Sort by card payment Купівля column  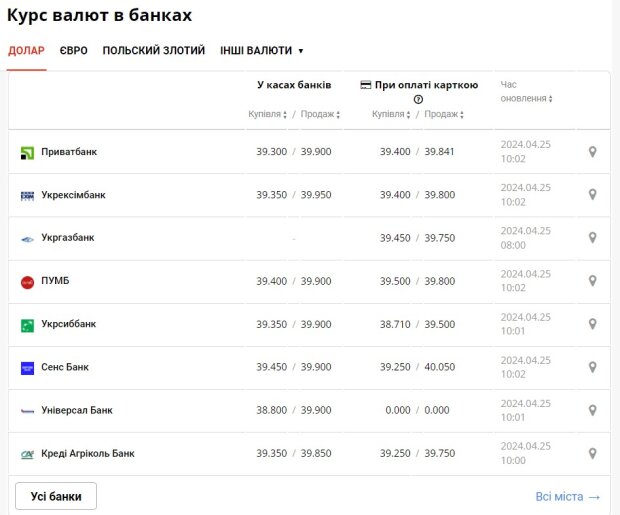coord(391,114)
